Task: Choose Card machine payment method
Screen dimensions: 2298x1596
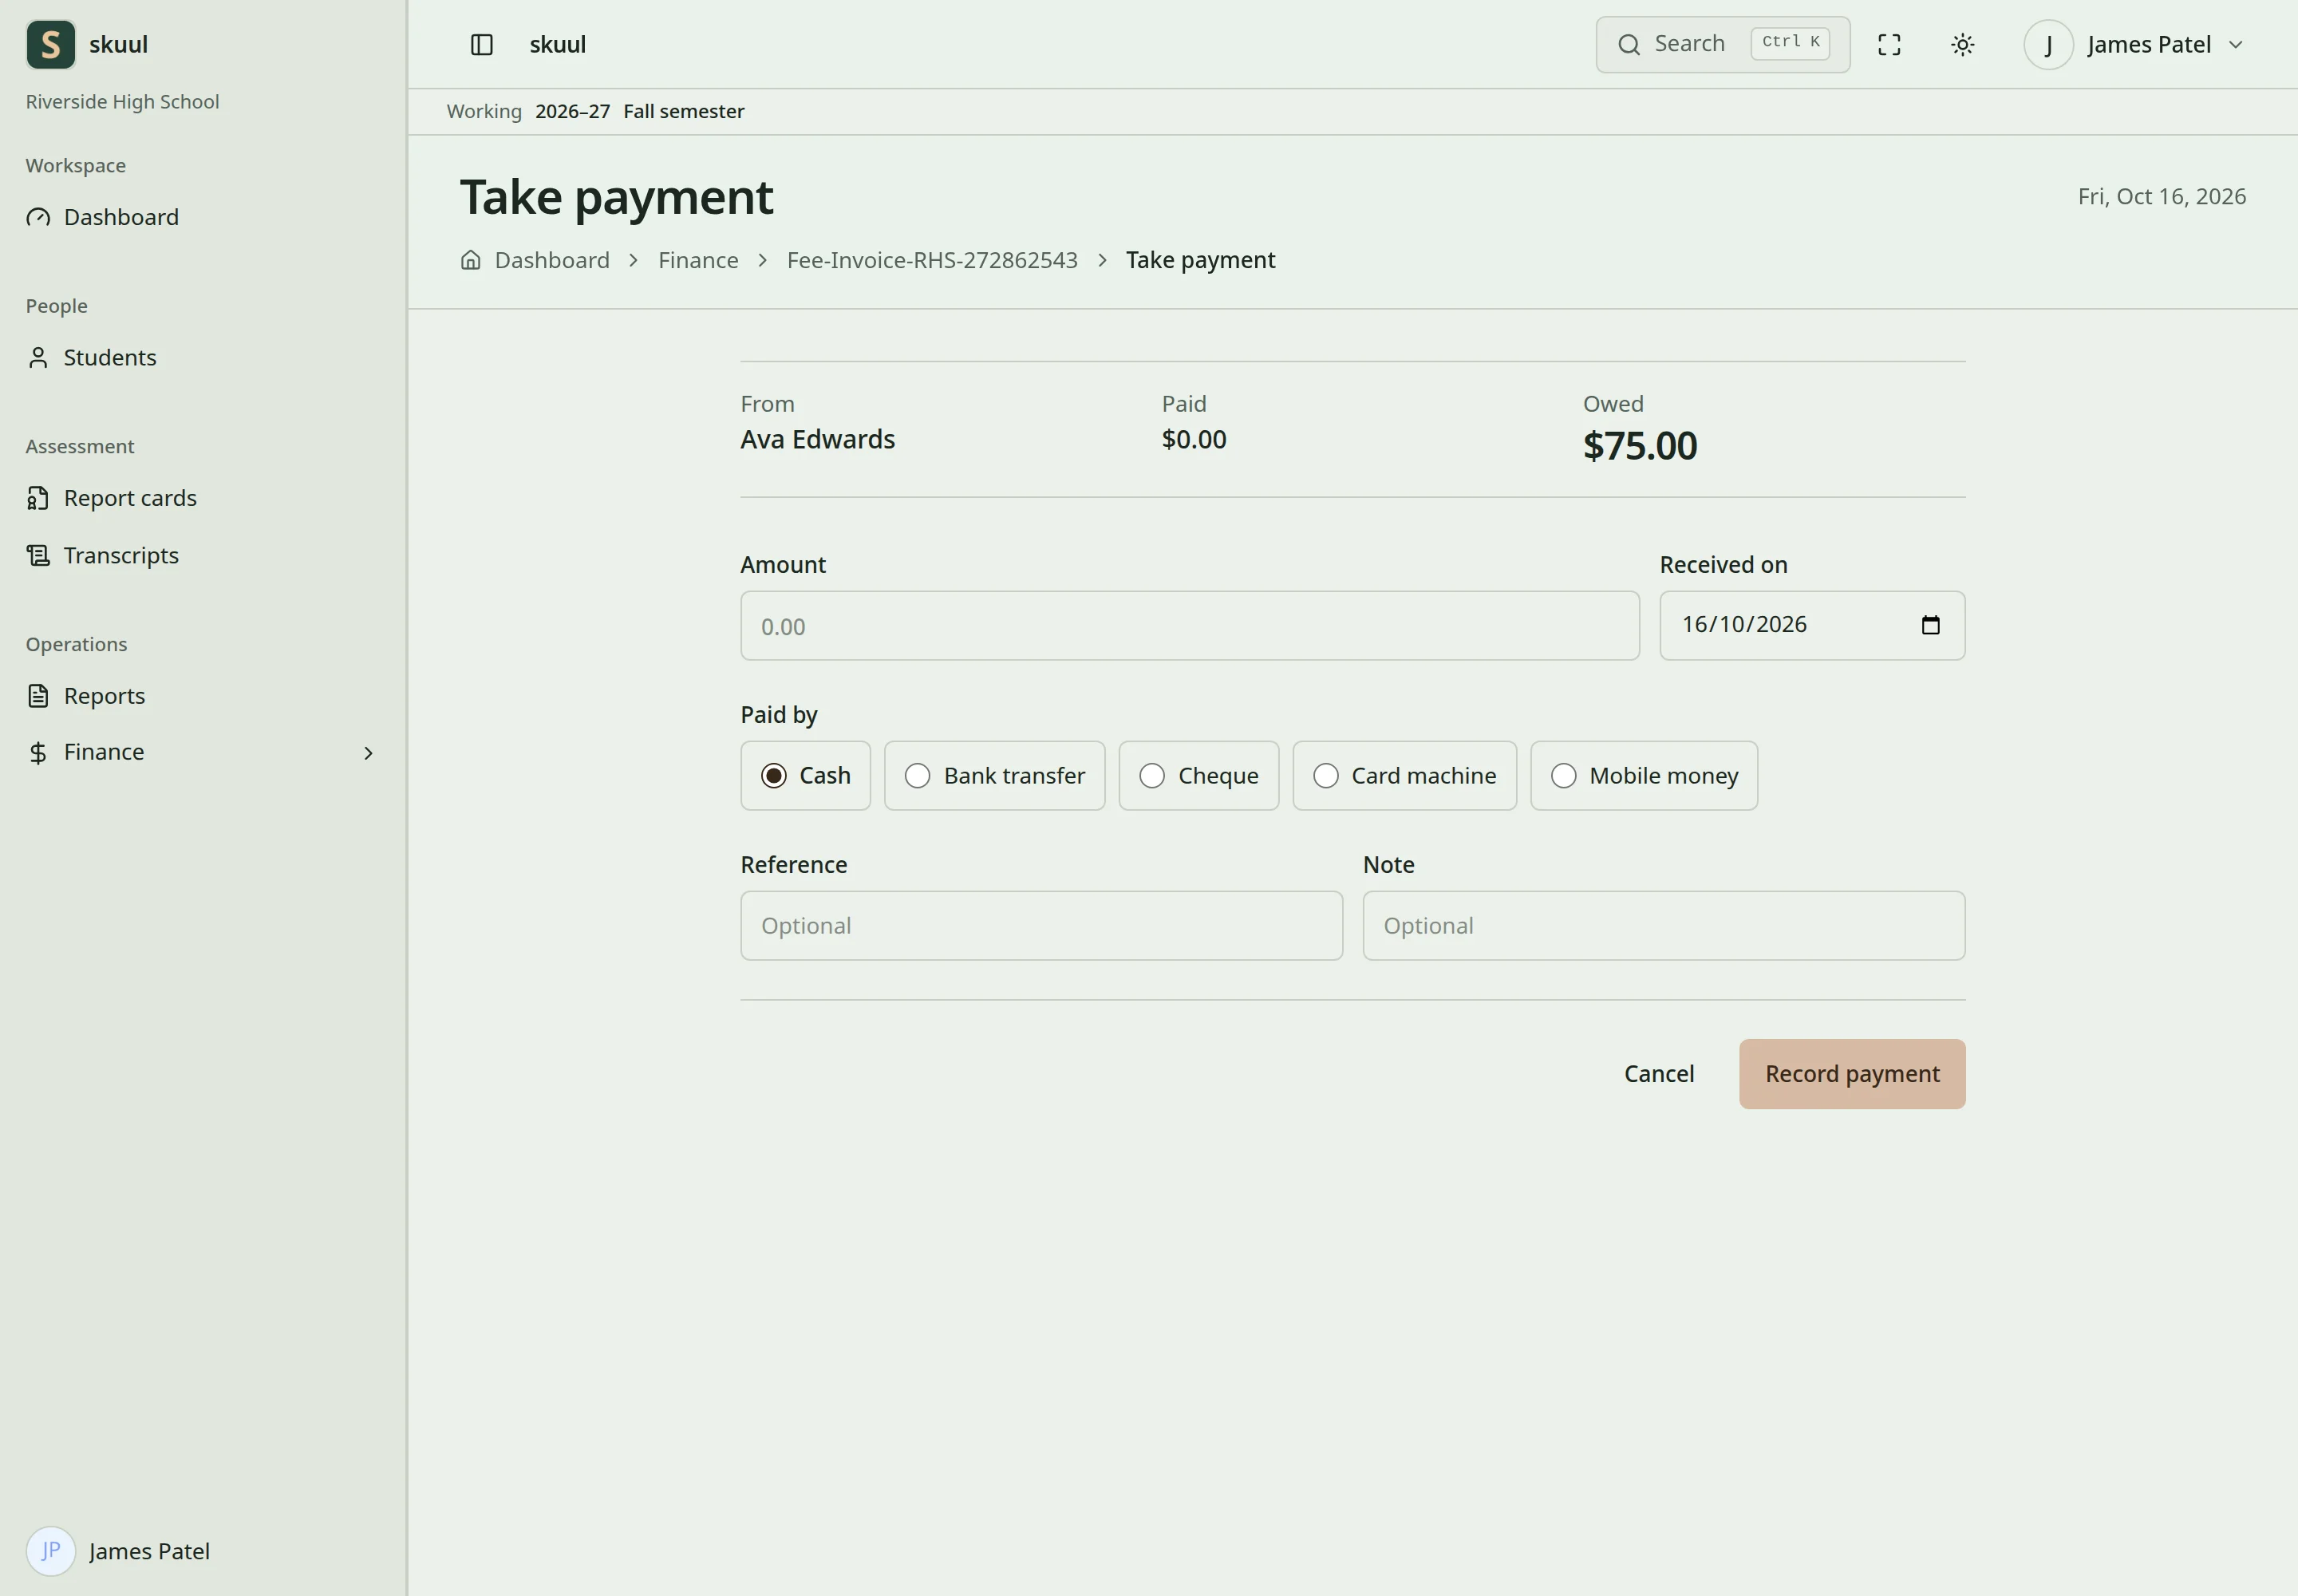Action: [x=1404, y=775]
